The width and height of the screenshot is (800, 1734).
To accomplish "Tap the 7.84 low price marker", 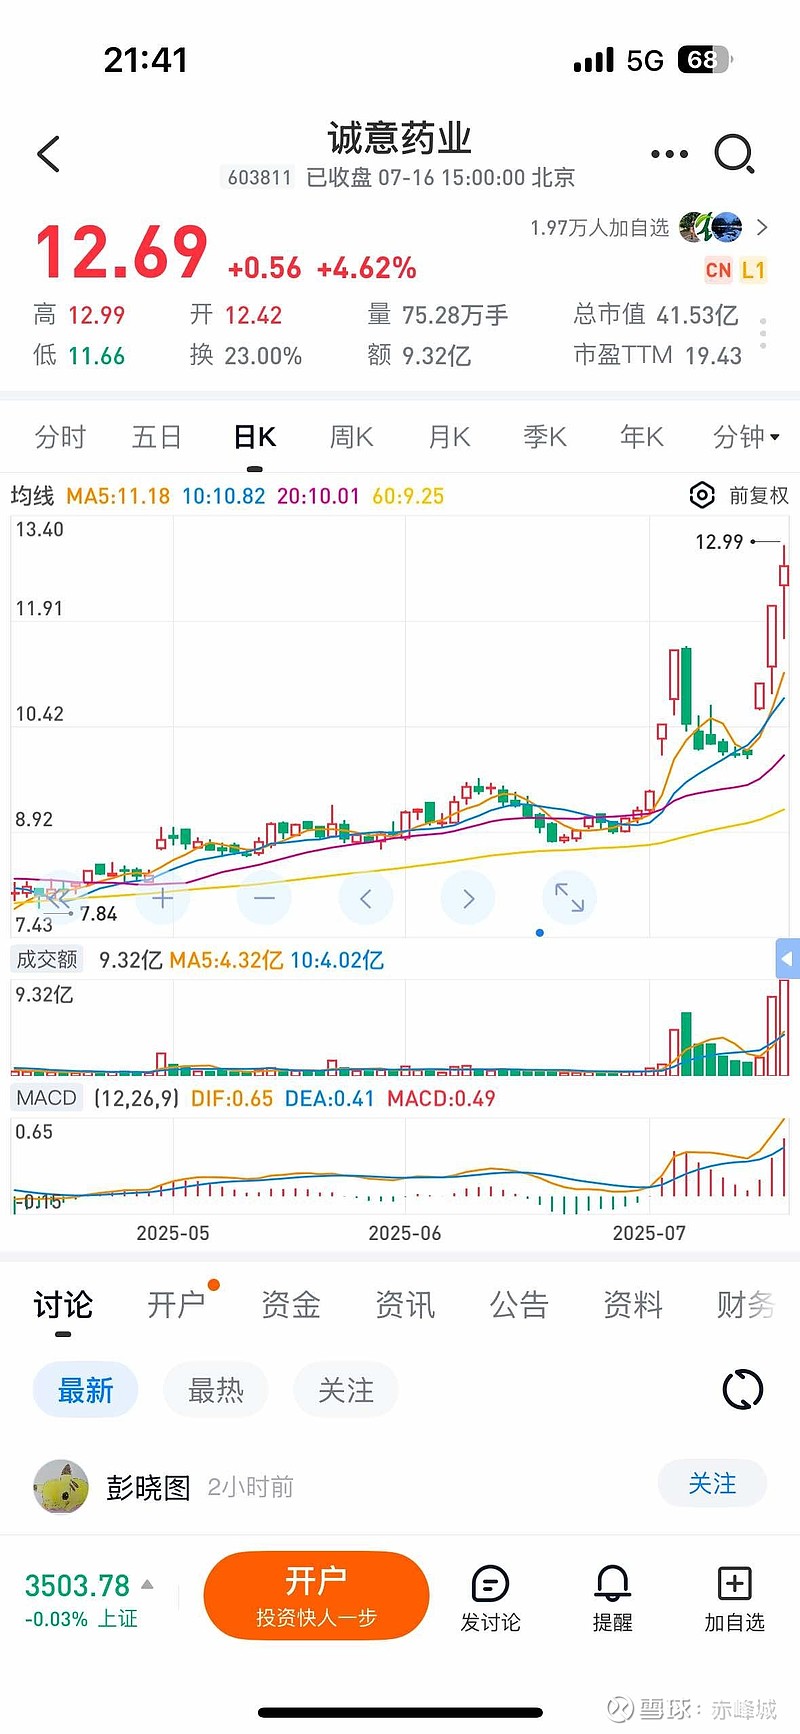I will click(x=98, y=914).
